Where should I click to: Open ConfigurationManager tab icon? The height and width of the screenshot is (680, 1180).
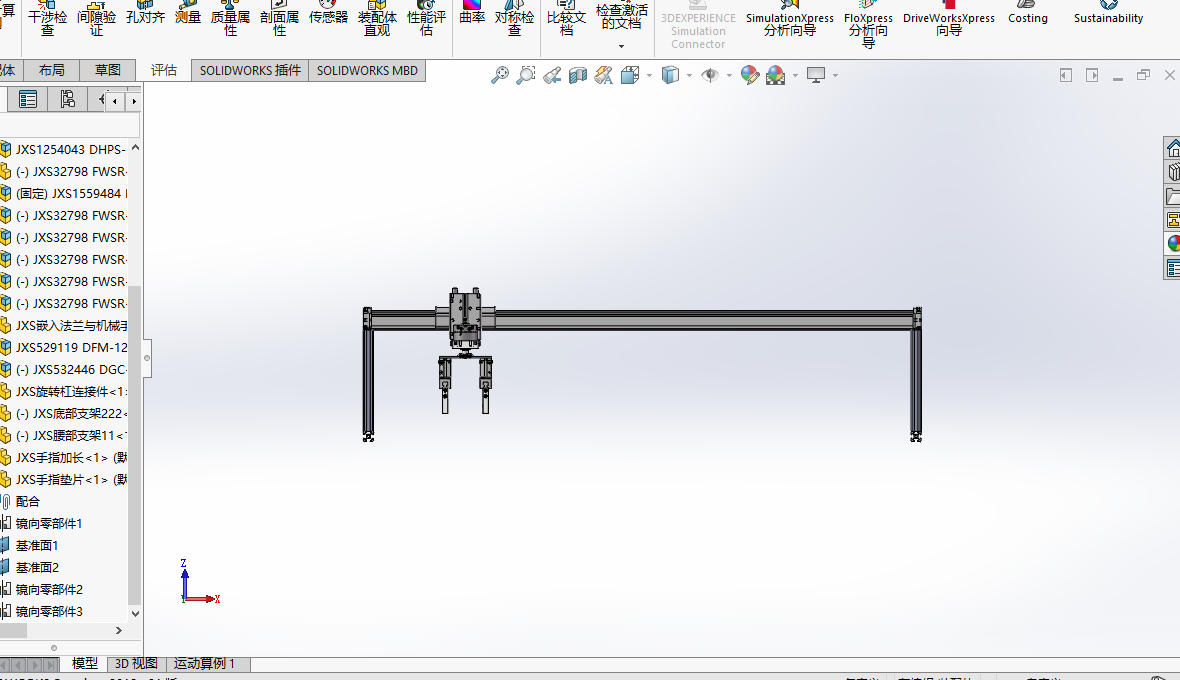click(67, 99)
